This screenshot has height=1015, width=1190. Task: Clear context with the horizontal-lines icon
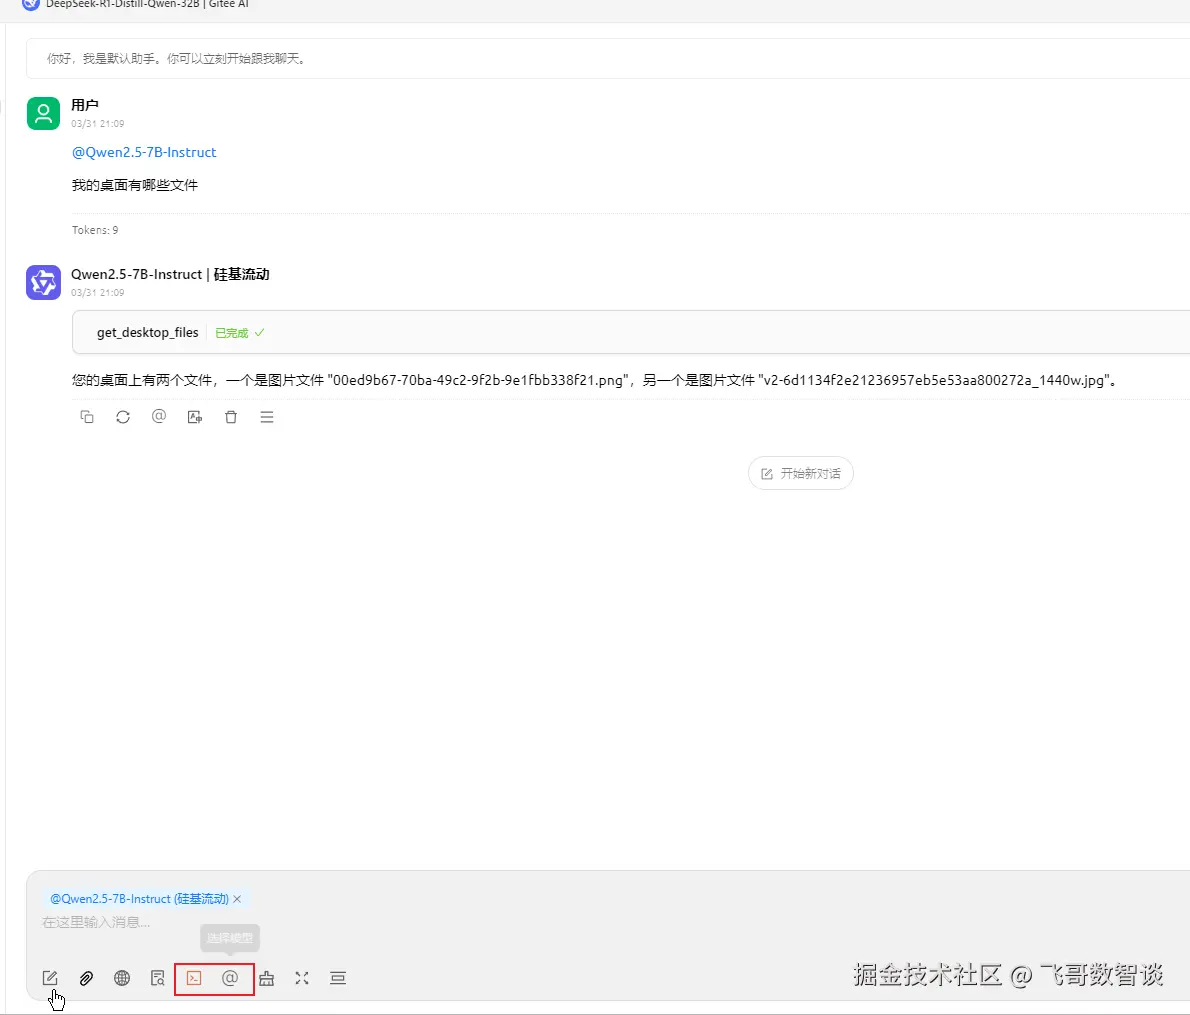tap(338, 978)
